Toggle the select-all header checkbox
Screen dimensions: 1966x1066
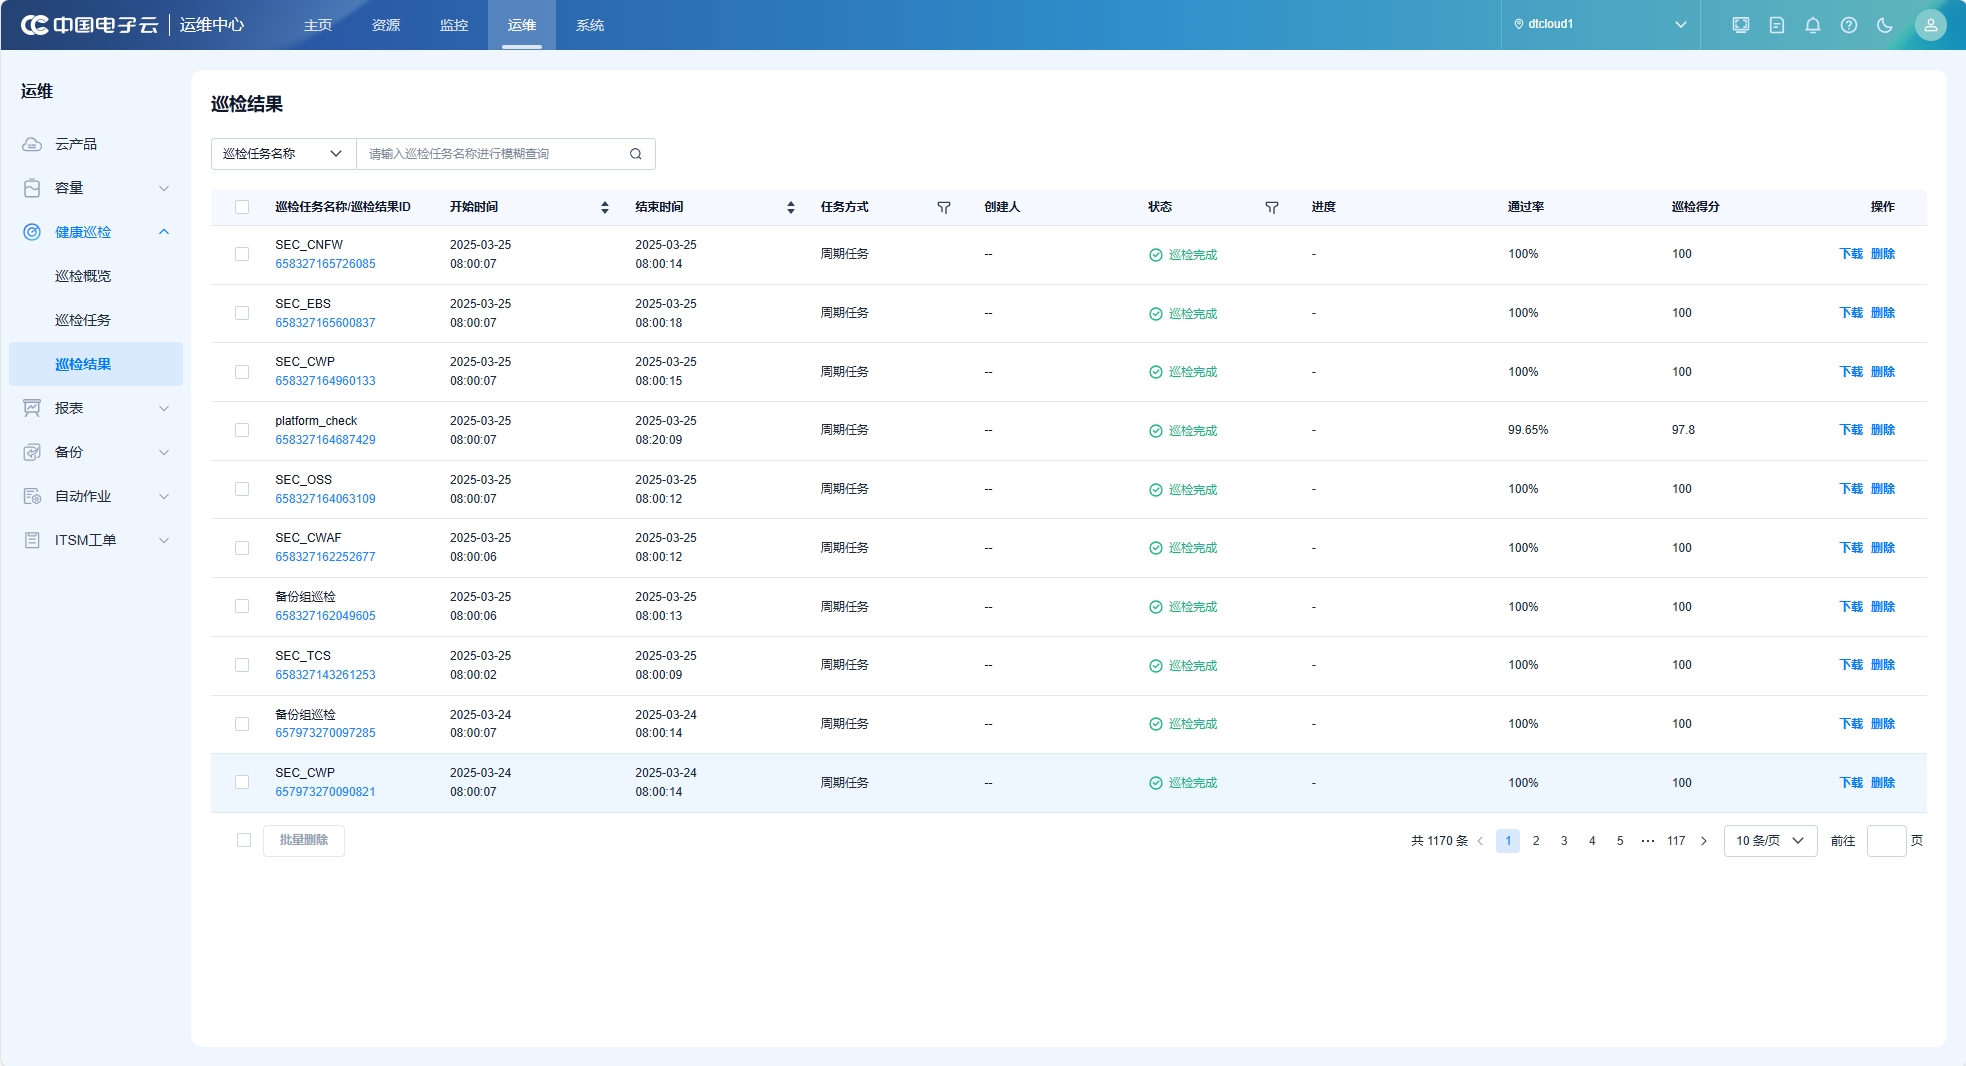pos(242,207)
